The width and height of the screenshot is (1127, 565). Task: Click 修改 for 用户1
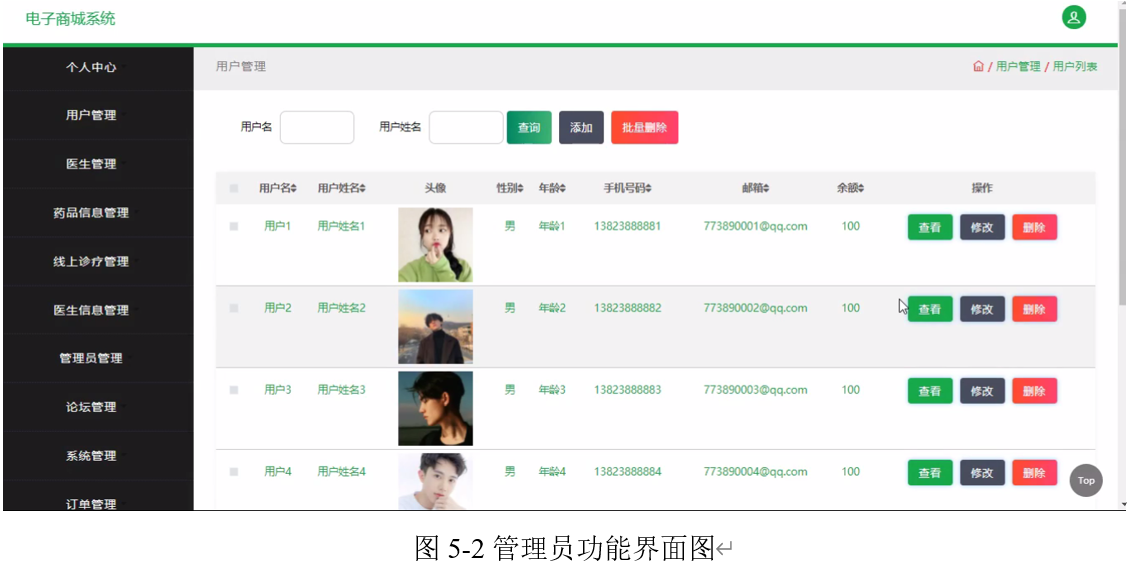983,227
